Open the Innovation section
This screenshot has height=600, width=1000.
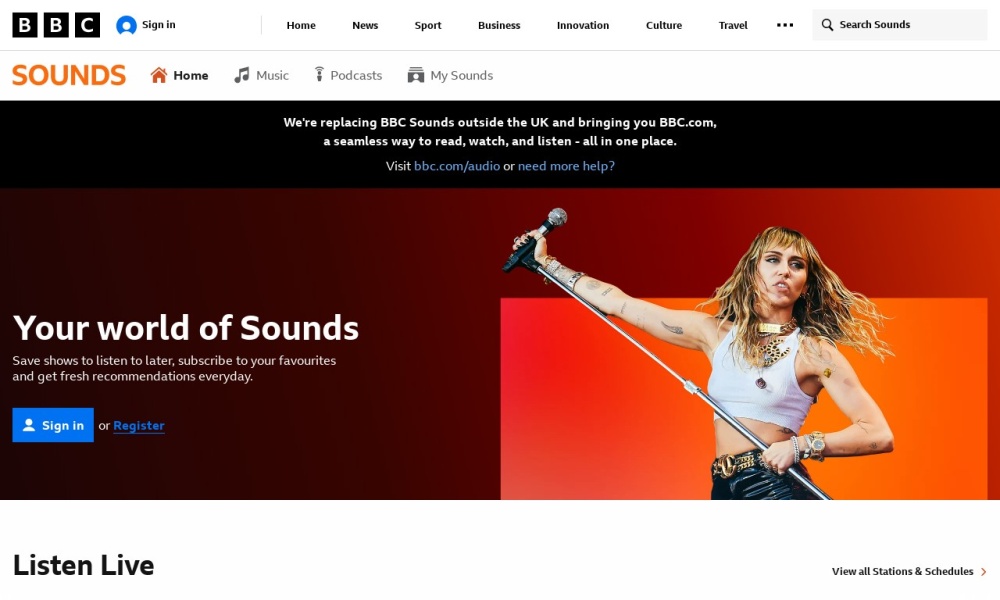click(x=582, y=26)
